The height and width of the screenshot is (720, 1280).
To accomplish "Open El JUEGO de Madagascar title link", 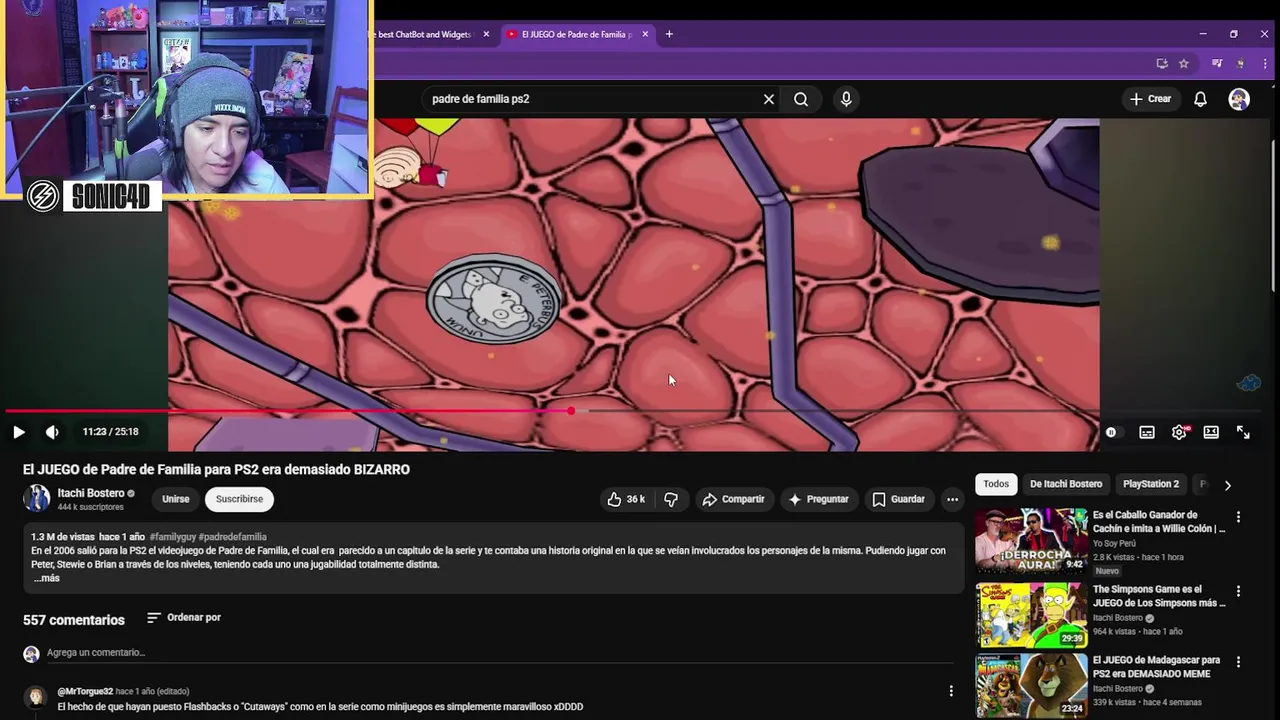I will tap(1156, 667).
